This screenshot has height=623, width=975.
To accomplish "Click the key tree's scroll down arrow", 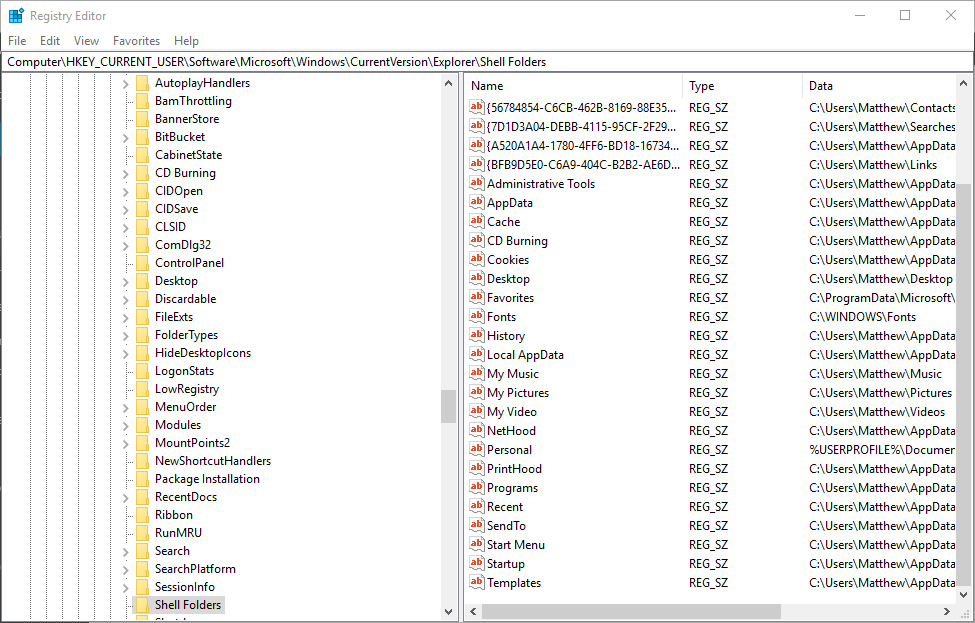I will (x=448, y=611).
